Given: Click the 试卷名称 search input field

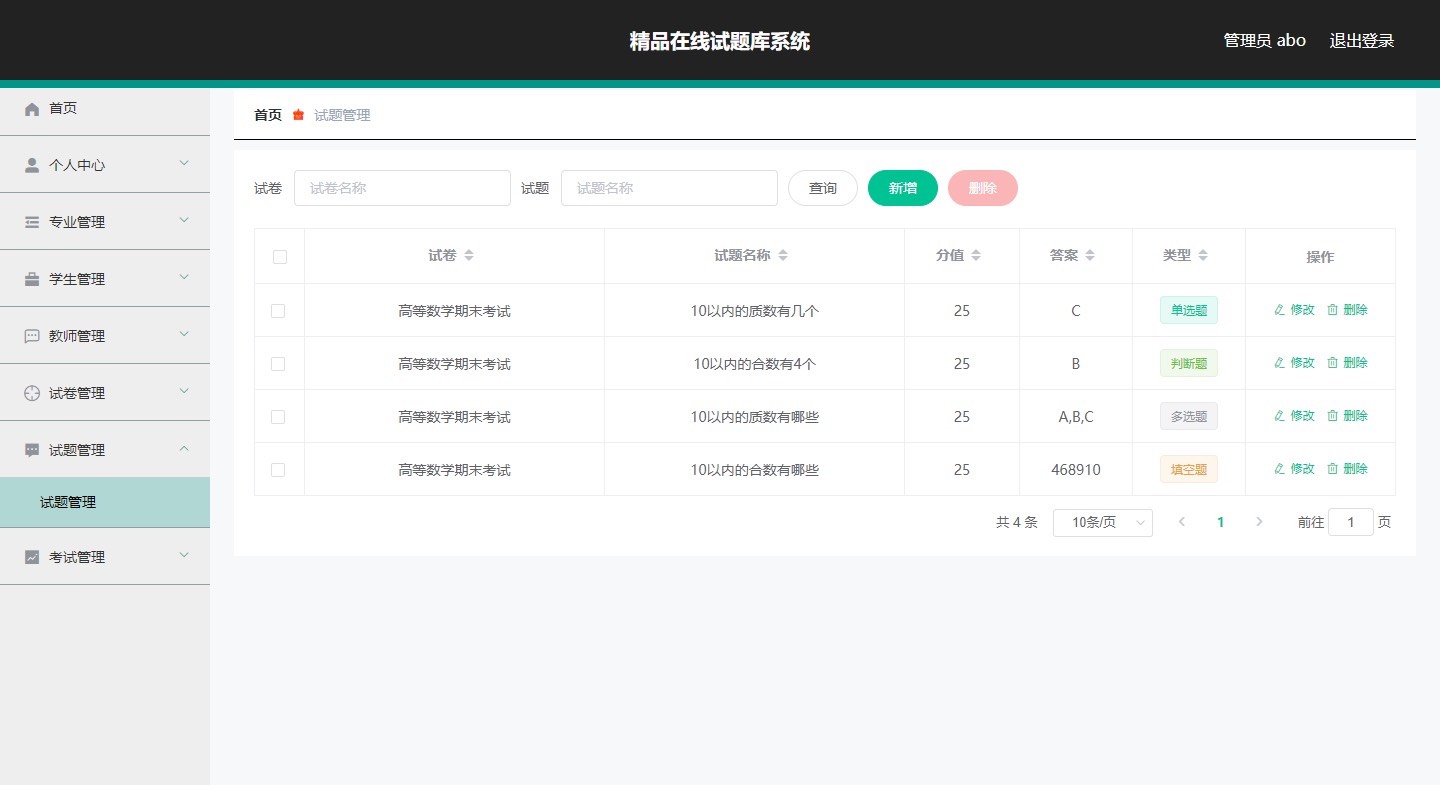Looking at the screenshot, I should pos(402,188).
